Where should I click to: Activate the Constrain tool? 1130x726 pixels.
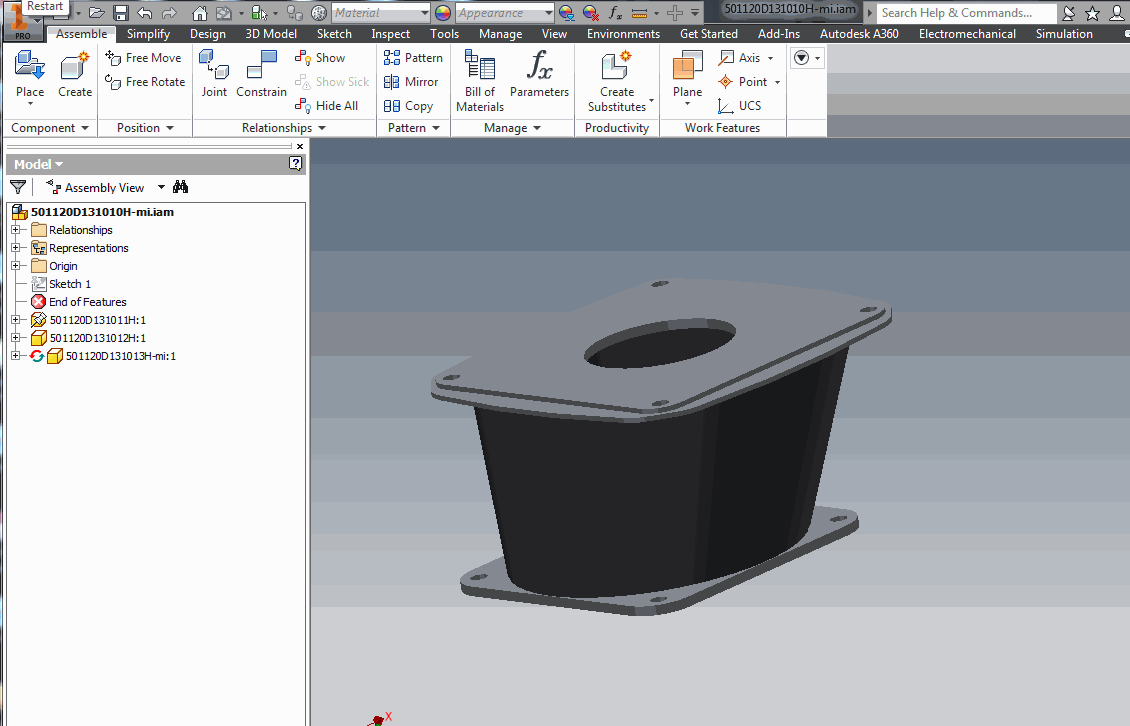click(261, 75)
